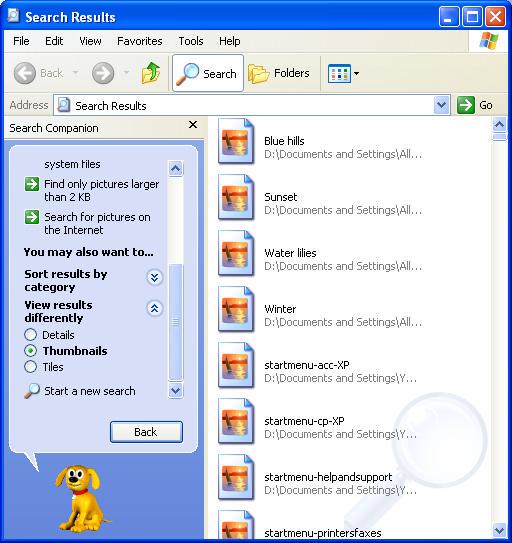Maximize the Search Results window
The width and height of the screenshot is (512, 543).
point(472,16)
